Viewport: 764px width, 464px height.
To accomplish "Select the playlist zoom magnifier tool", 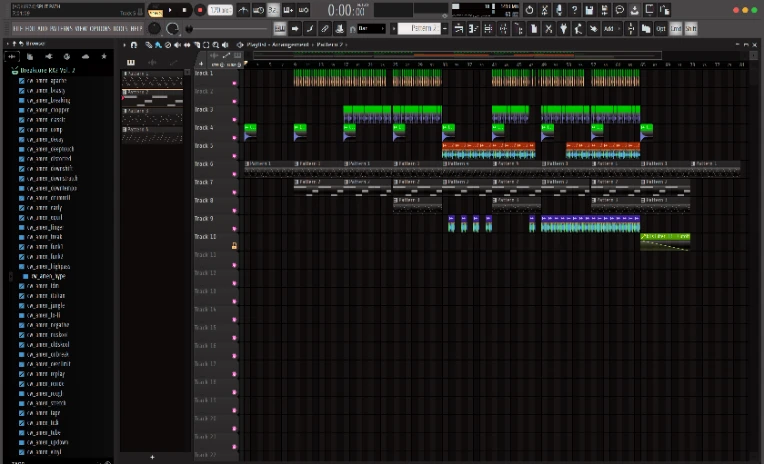I will [215, 45].
